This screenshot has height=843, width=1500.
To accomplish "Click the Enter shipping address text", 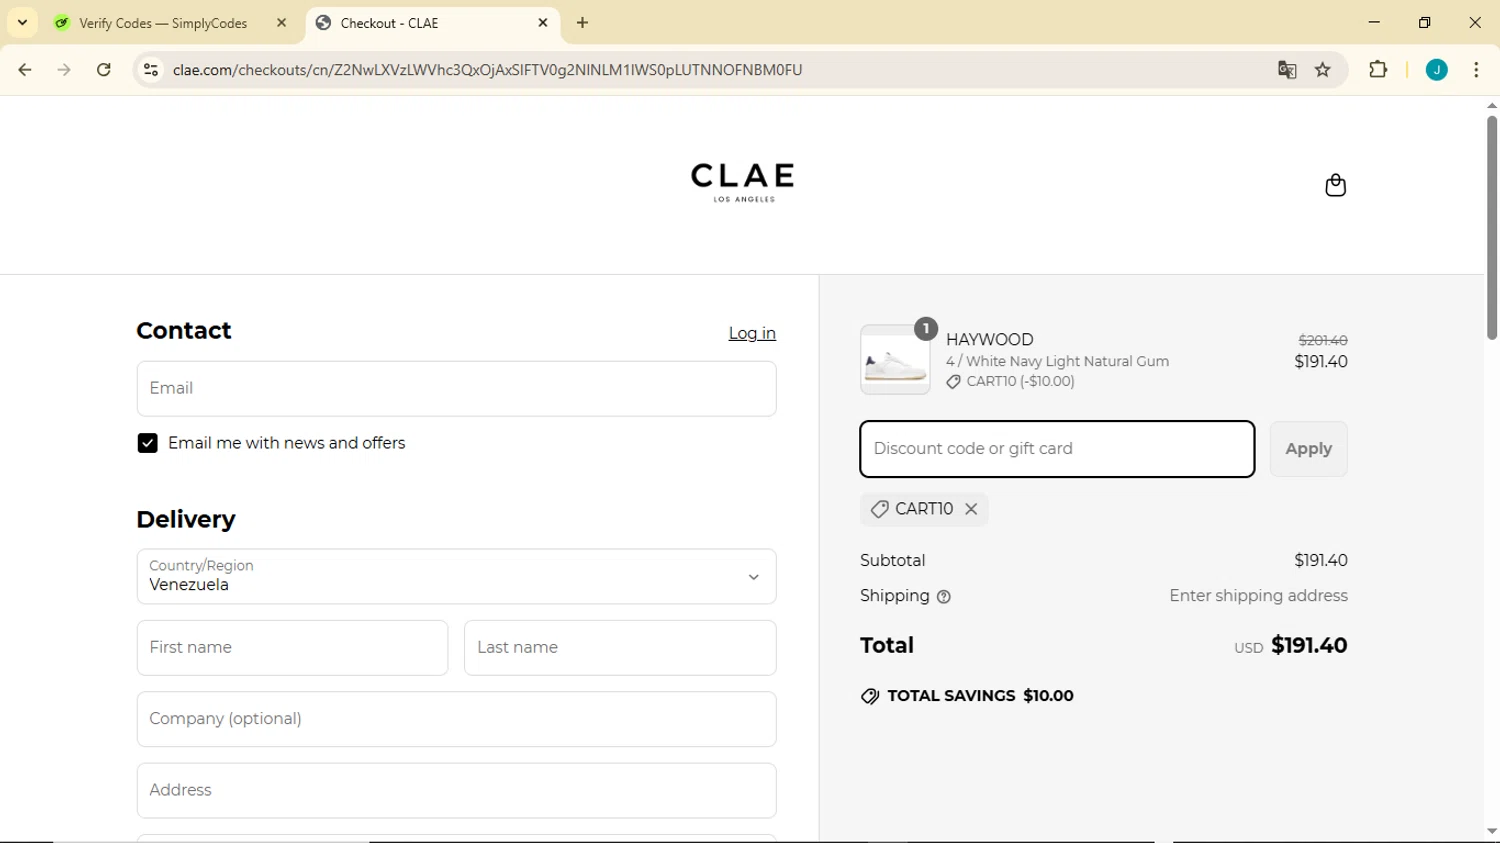I will pos(1258,596).
